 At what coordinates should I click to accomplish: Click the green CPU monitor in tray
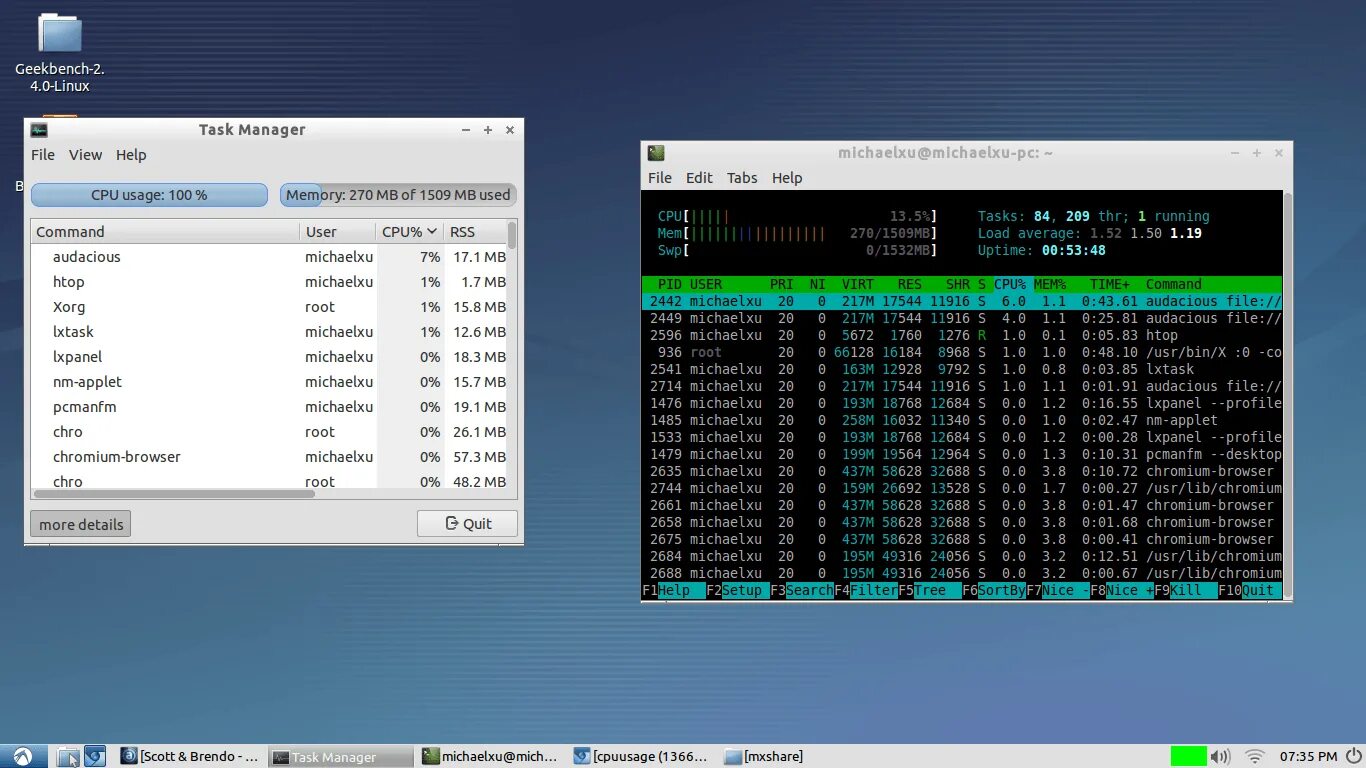click(x=1188, y=757)
